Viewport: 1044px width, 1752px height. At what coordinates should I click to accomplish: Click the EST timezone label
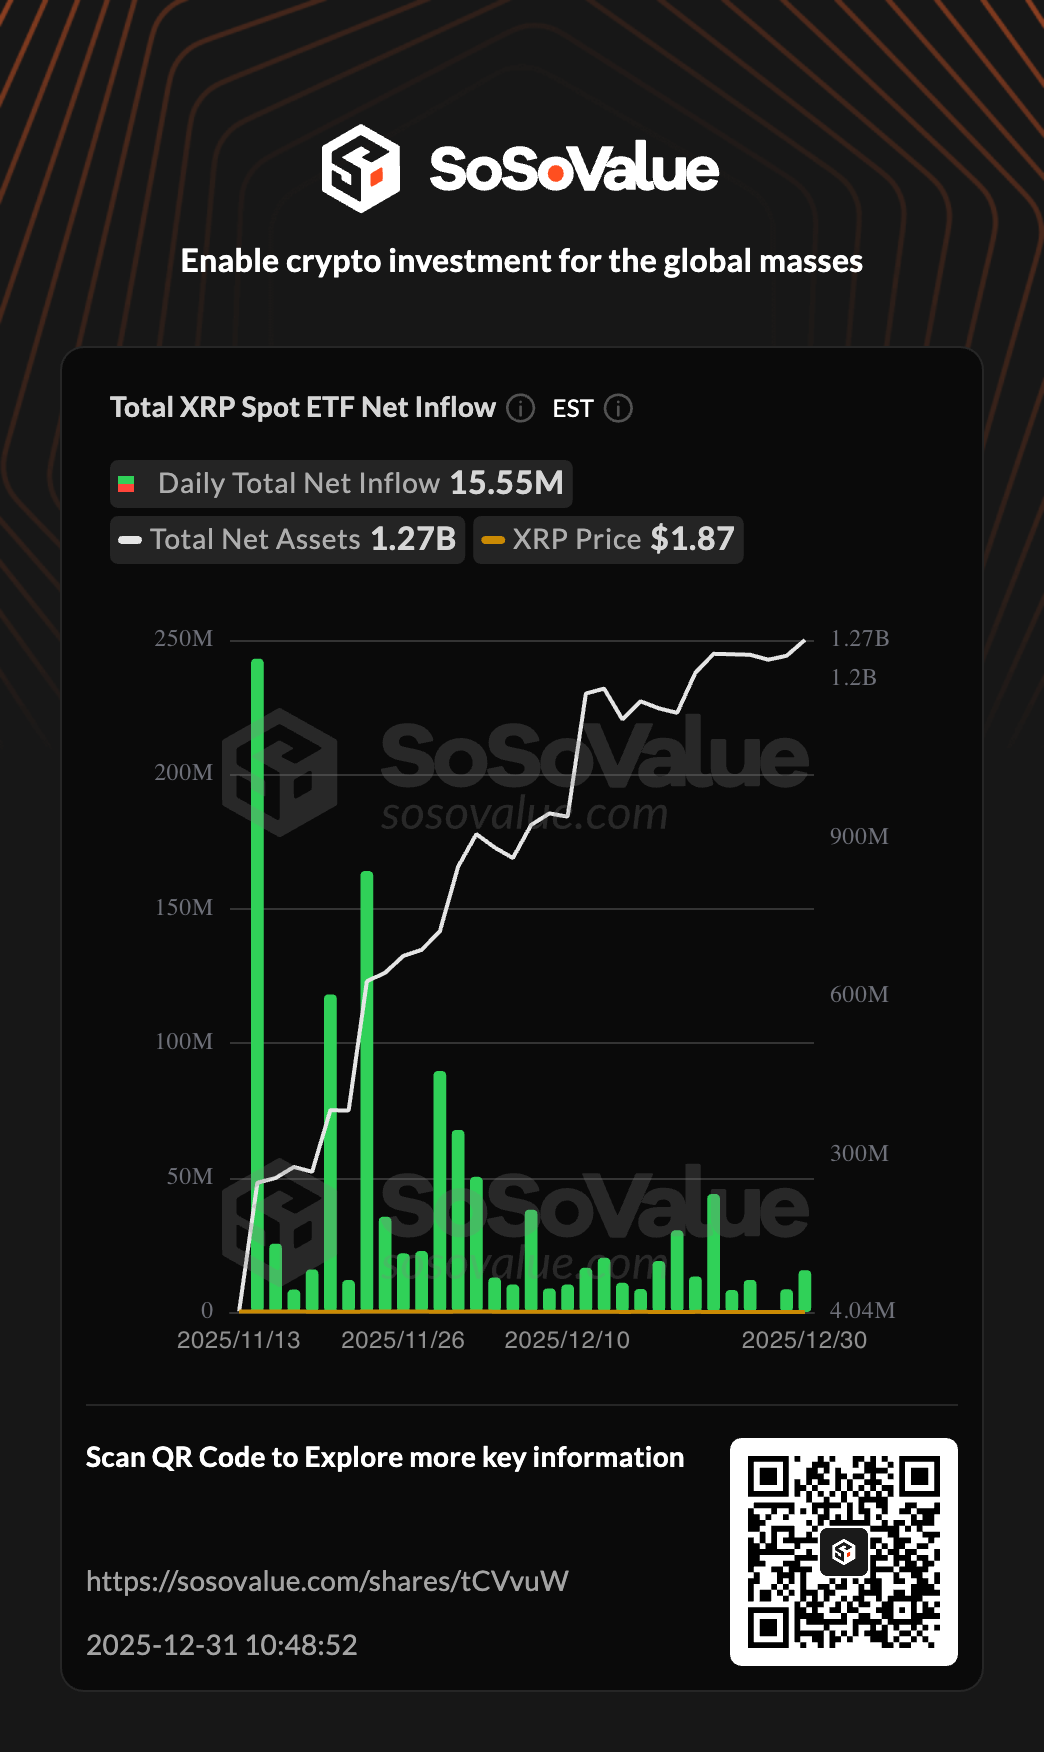click(x=572, y=408)
